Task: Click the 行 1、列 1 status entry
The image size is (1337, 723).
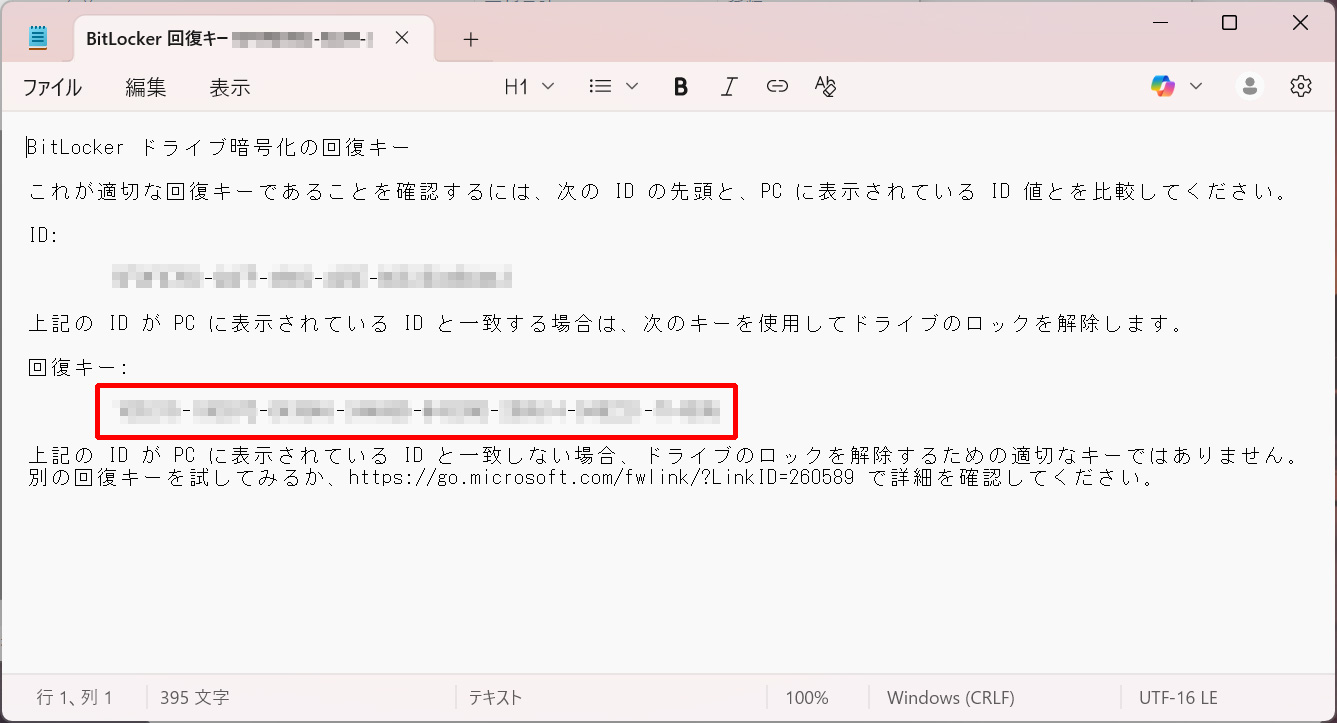Action: pyautogui.click(x=75, y=698)
